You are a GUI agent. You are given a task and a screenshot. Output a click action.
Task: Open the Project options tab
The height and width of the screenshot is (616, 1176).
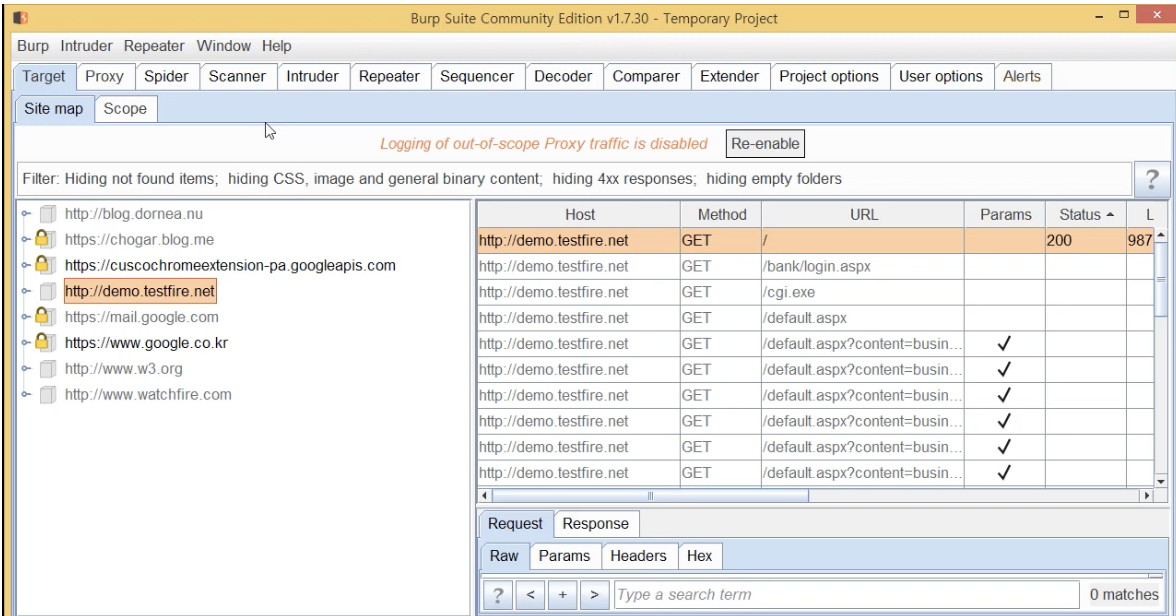829,77
